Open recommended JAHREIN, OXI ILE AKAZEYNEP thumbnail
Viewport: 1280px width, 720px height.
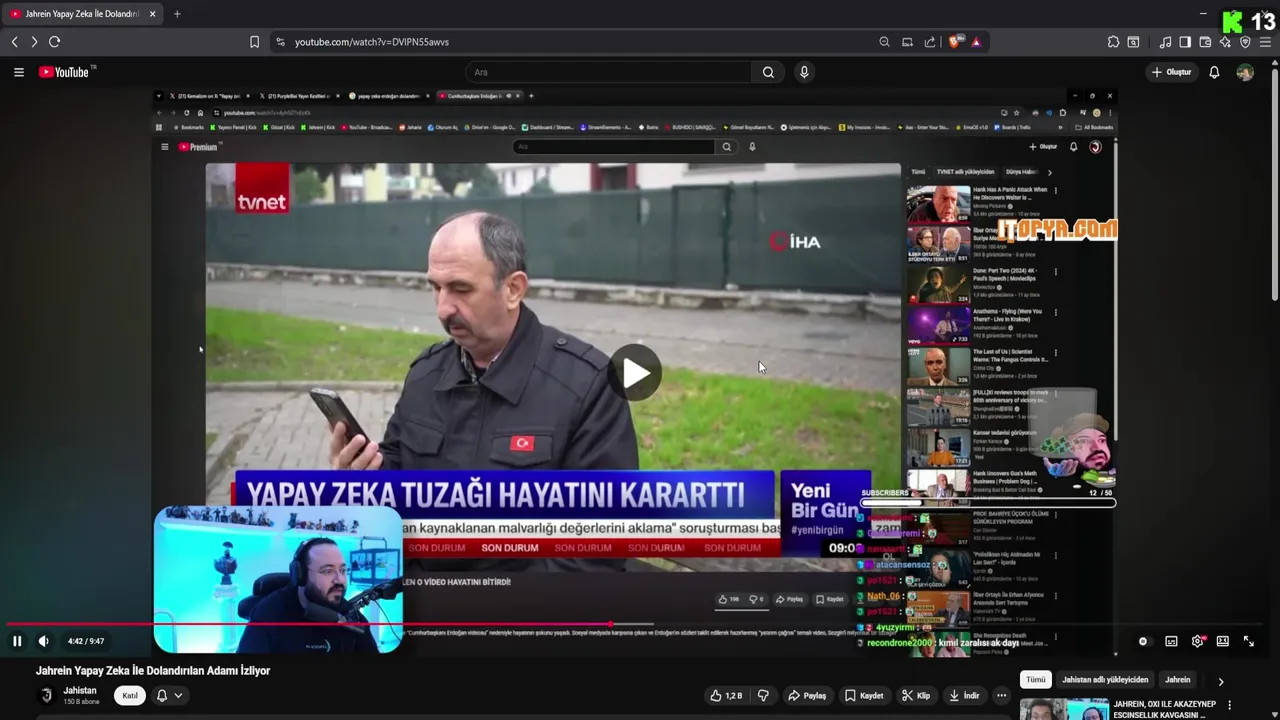click(x=1063, y=709)
